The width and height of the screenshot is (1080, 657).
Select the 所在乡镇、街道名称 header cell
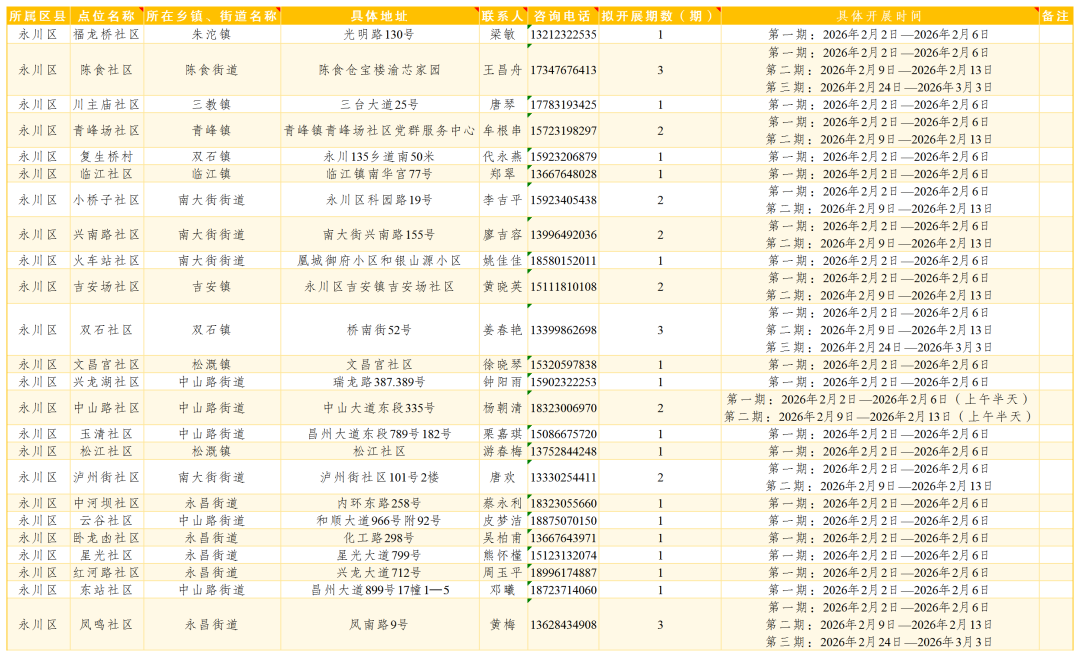click(x=212, y=16)
